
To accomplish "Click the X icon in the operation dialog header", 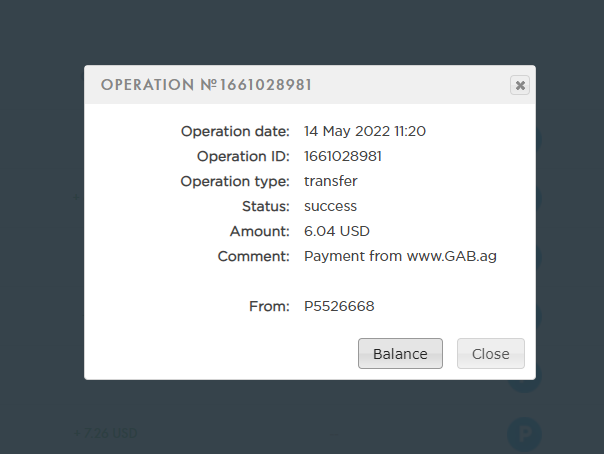I will pyautogui.click(x=520, y=85).
